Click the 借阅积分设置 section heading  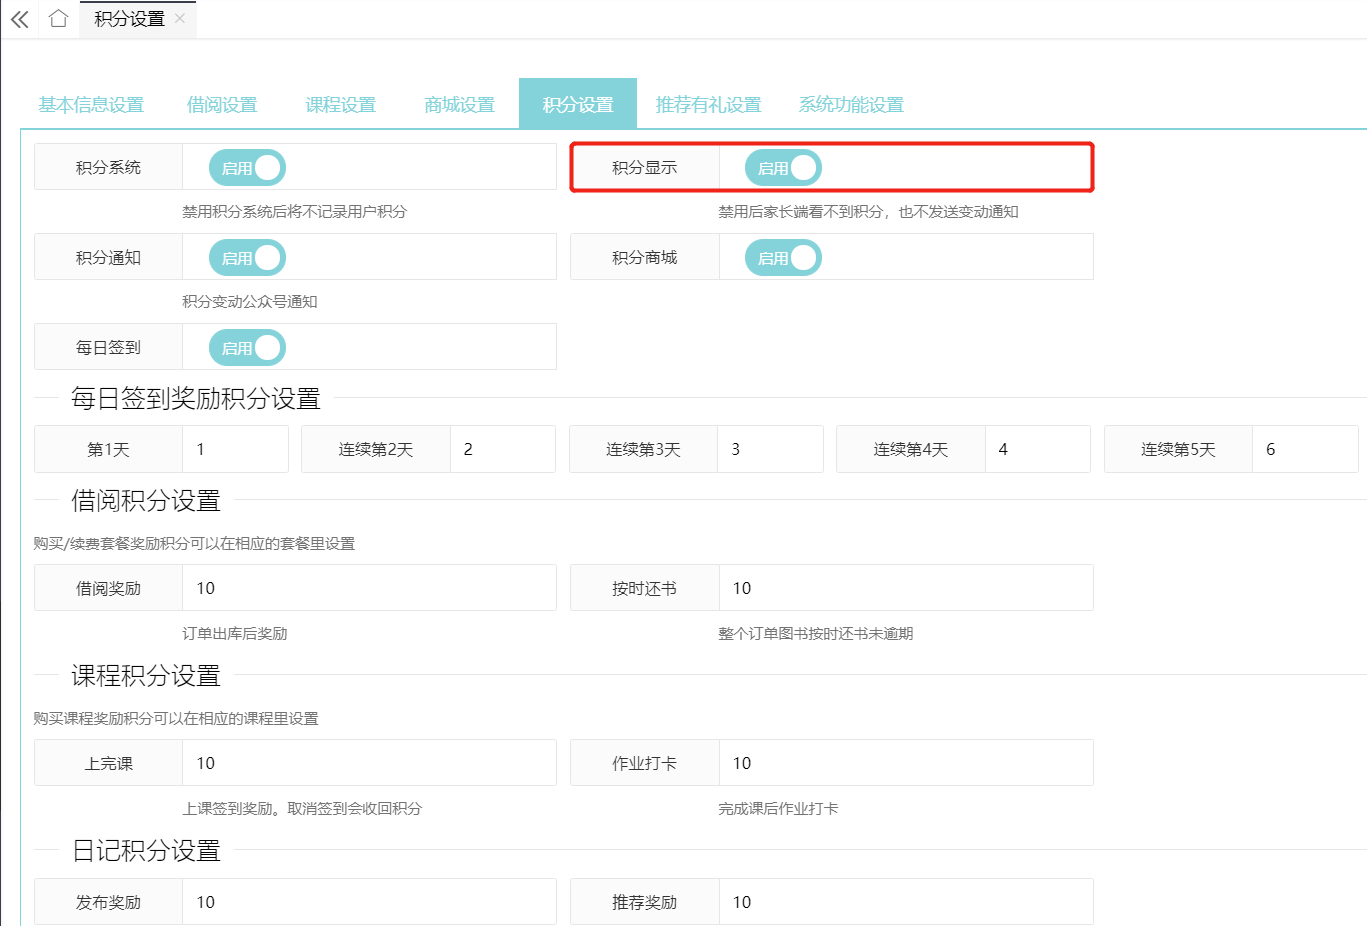146,501
